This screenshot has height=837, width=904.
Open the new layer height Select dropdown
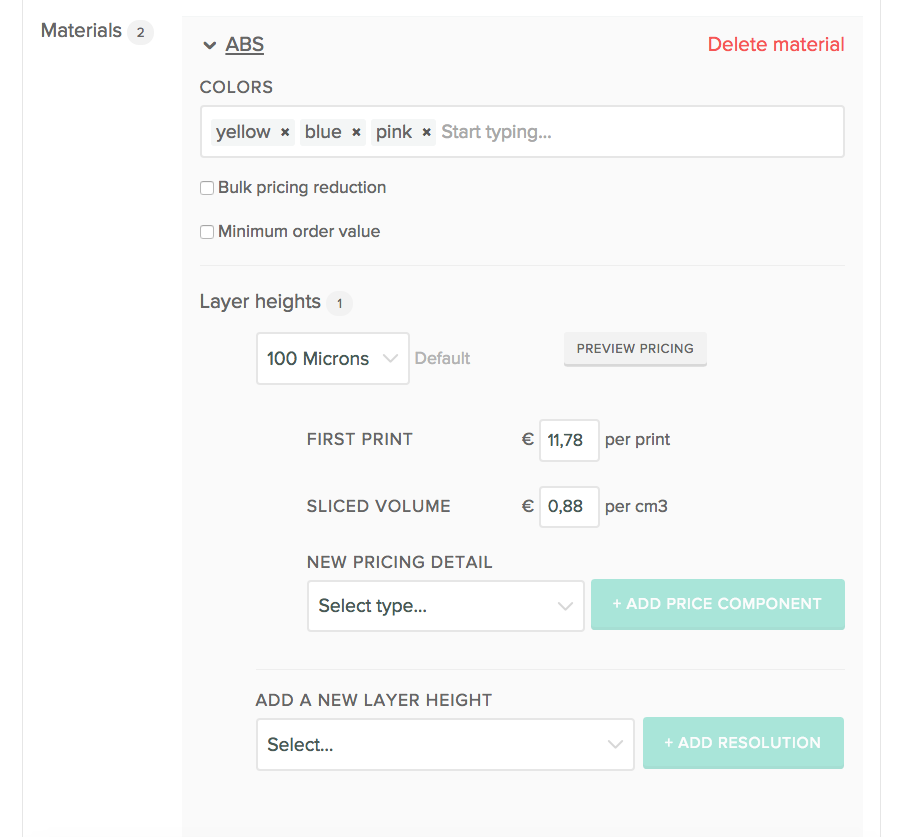(x=445, y=745)
